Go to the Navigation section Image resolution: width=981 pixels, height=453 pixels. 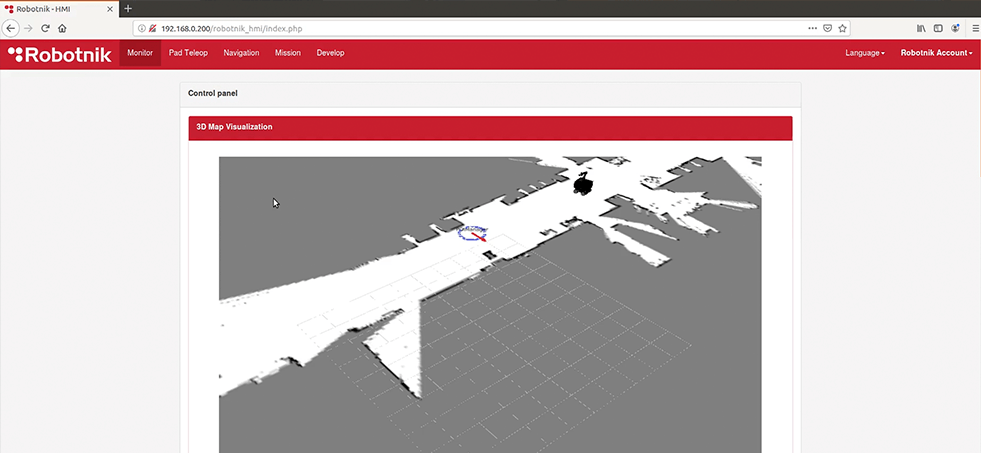coord(241,53)
